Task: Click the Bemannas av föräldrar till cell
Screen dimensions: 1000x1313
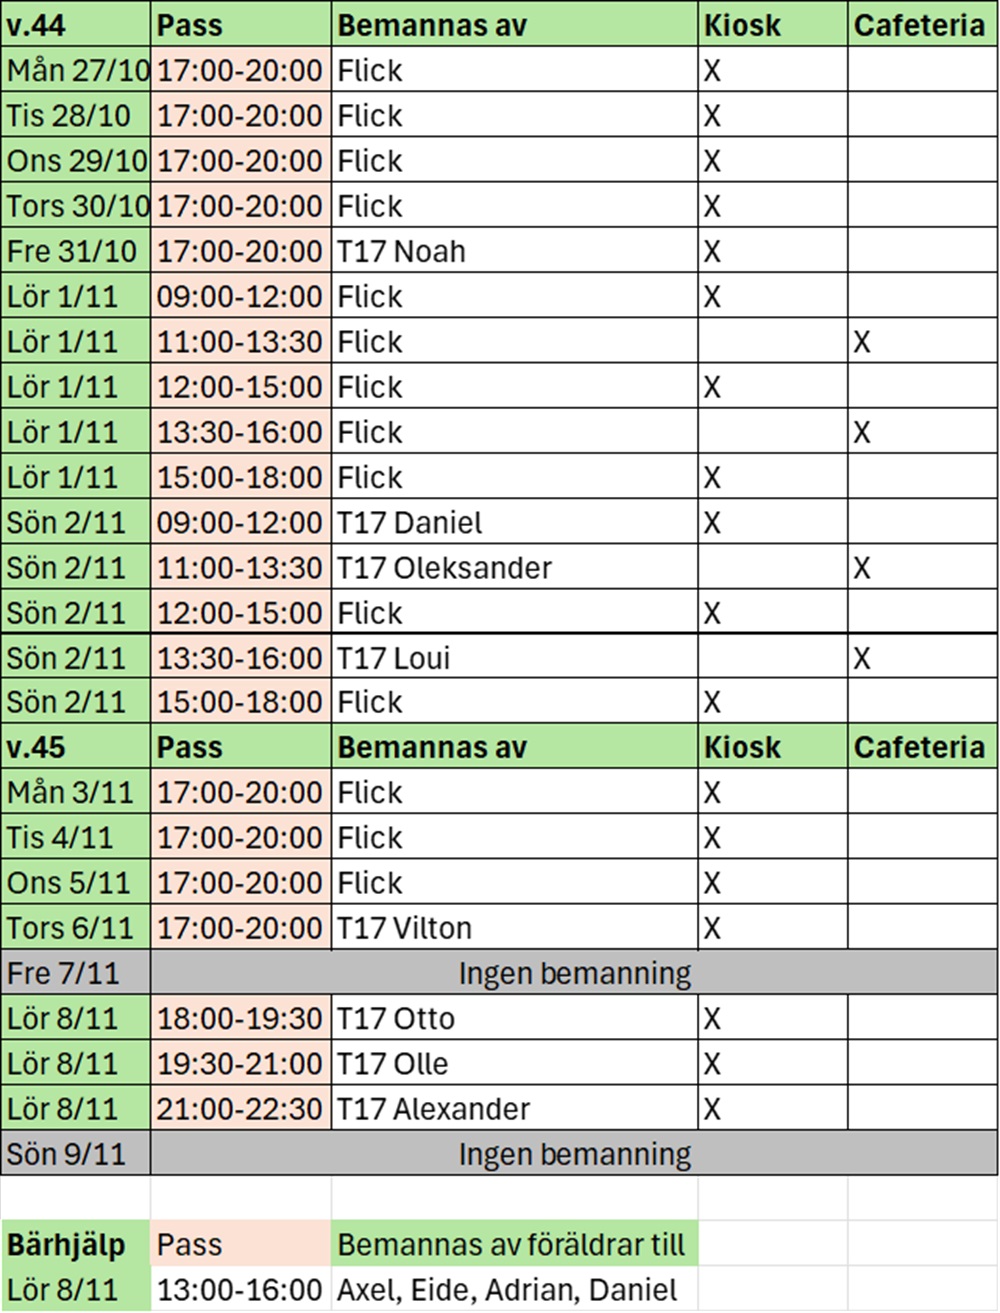Action: click(x=514, y=1245)
